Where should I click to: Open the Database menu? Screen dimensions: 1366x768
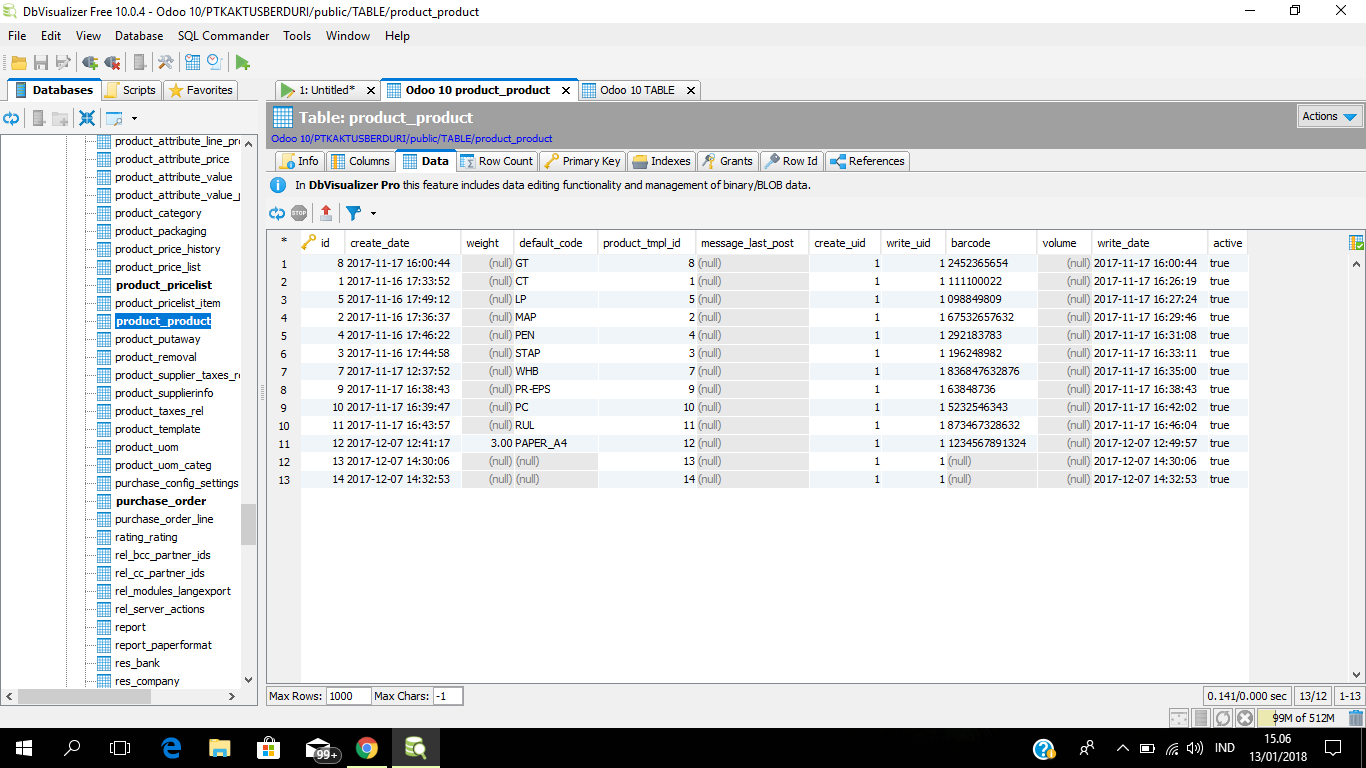[139, 36]
